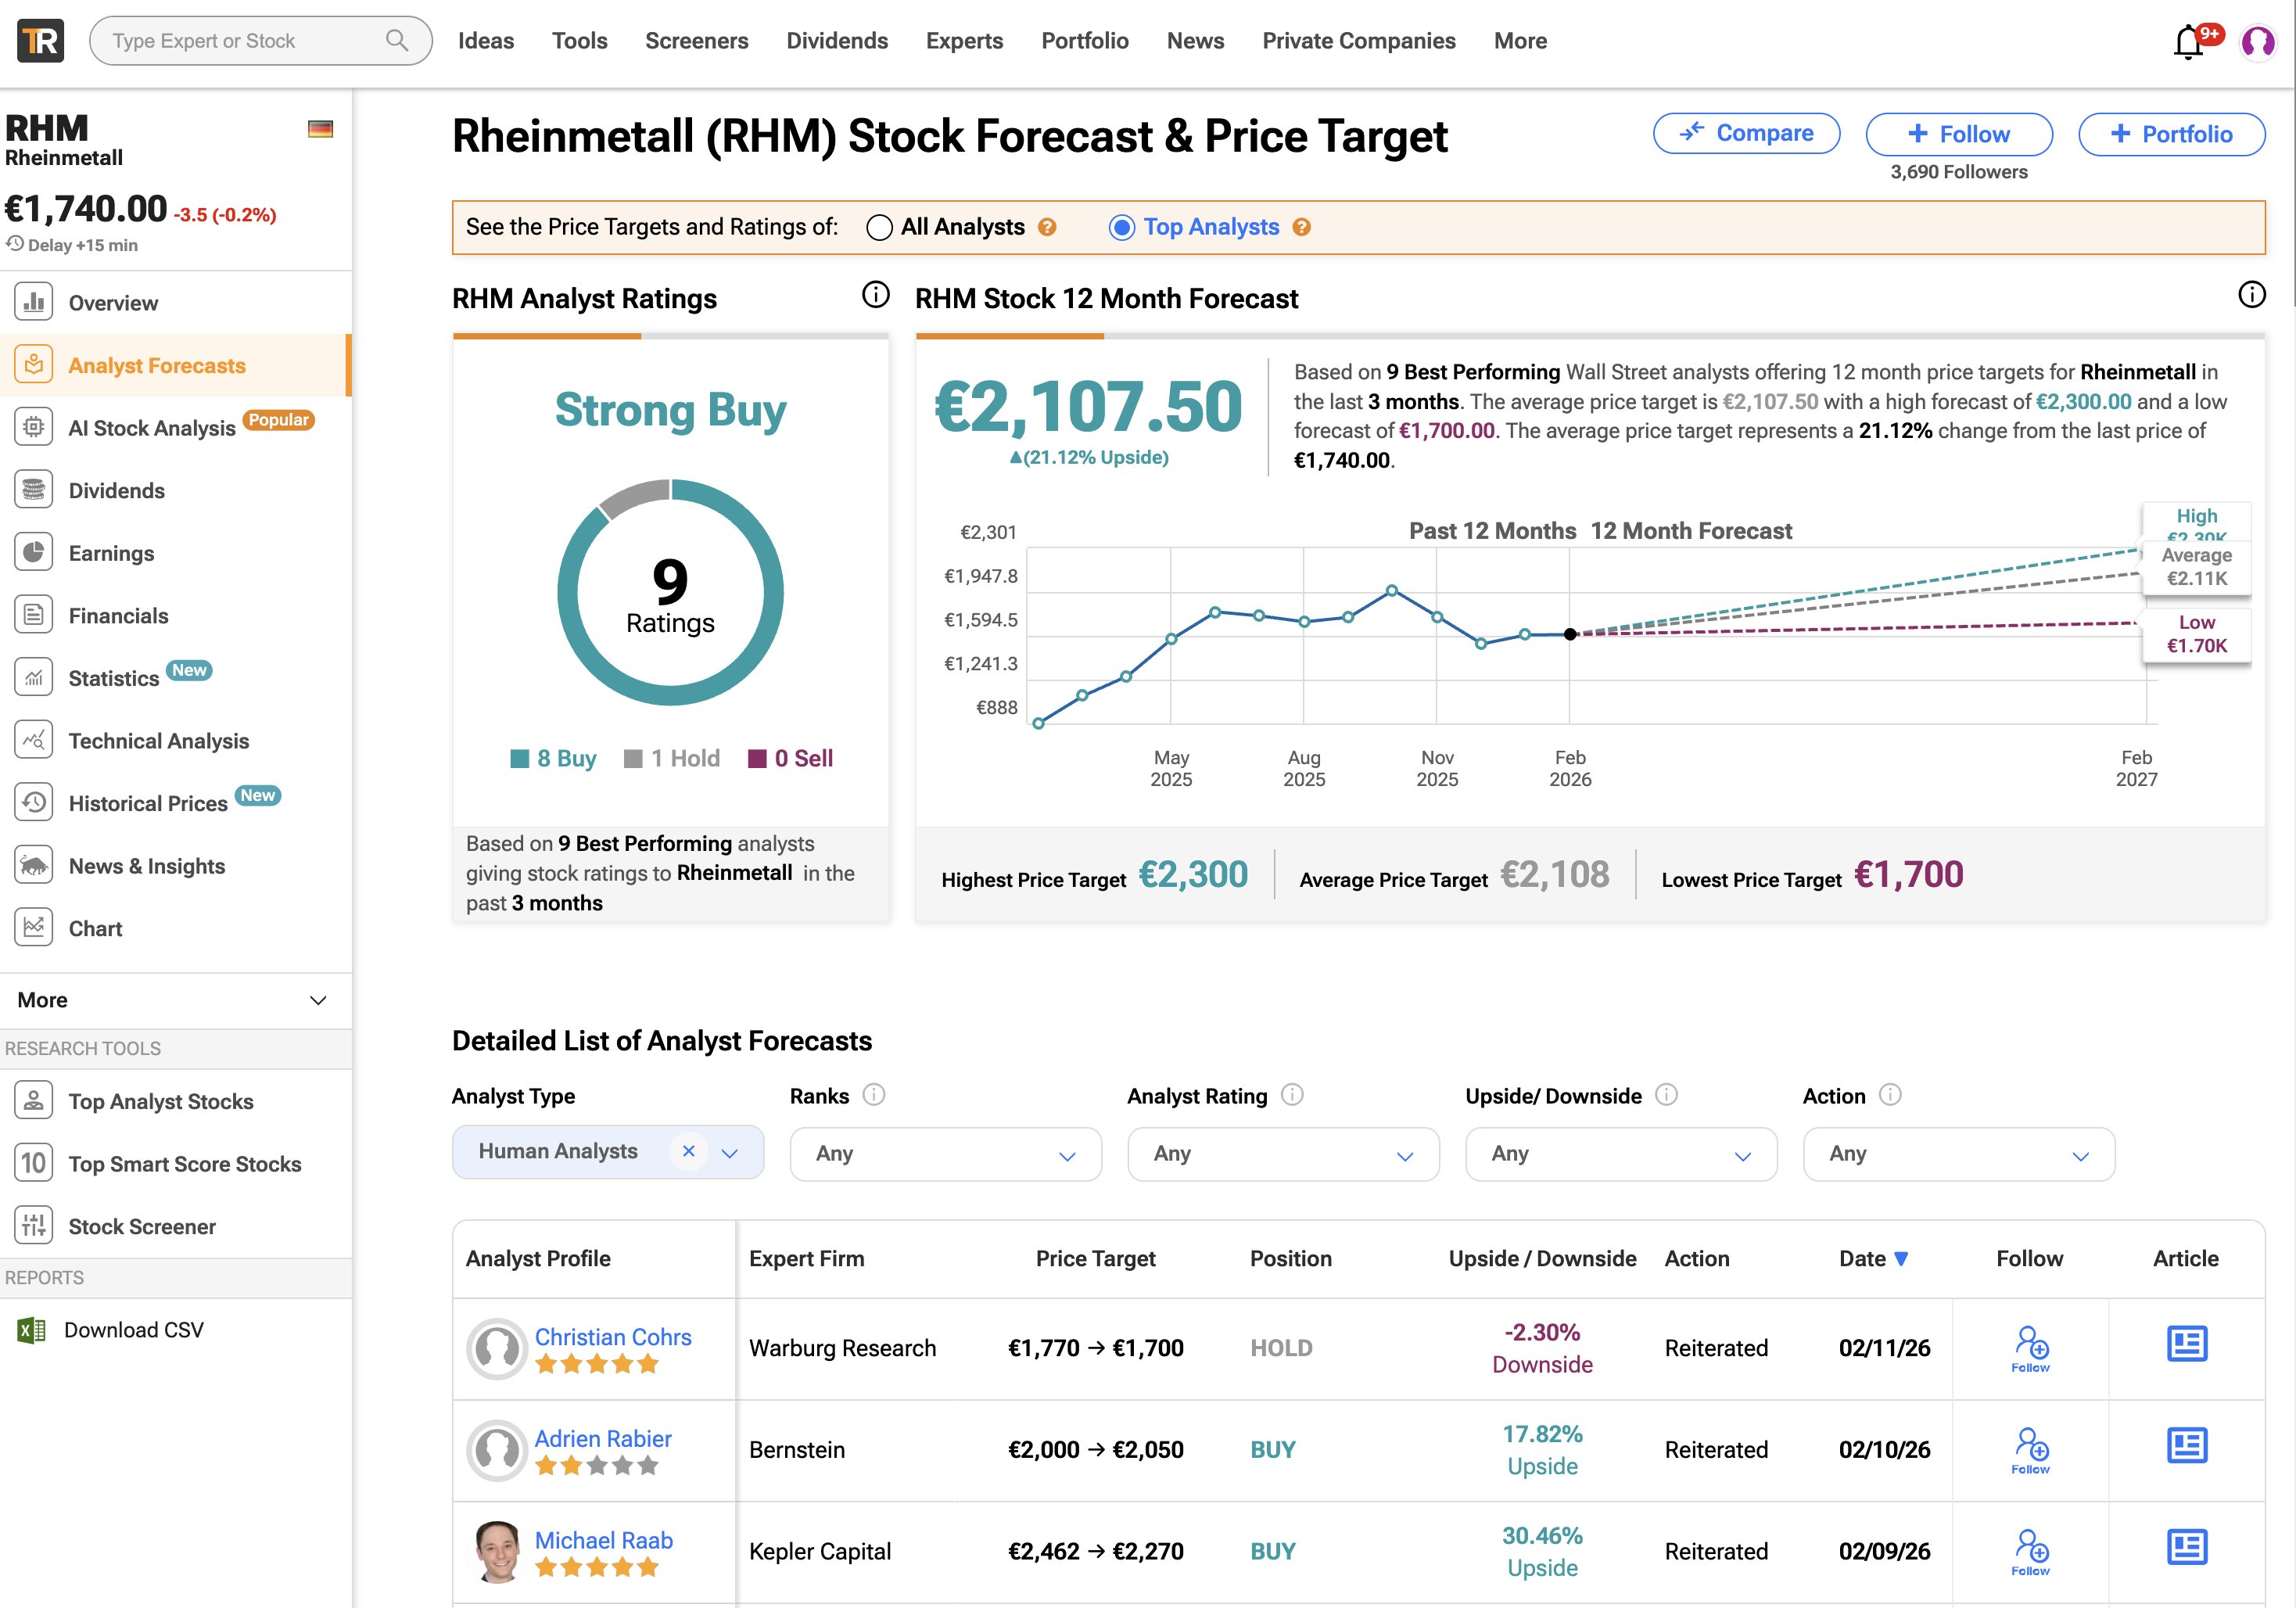Open Adrien Rabier's analyst profile

(x=602, y=1438)
